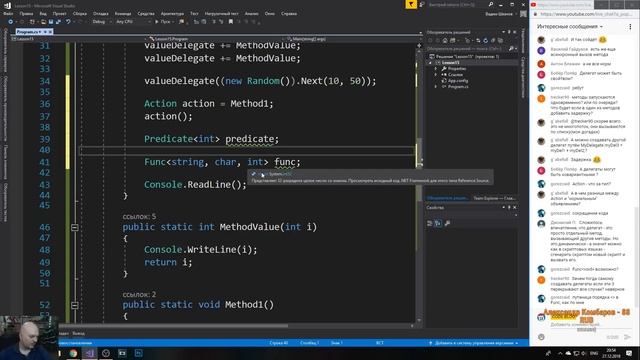This screenshot has width=640, height=360.
Task: Click the bookmark icon in the toolbar
Action: [x=231, y=22]
